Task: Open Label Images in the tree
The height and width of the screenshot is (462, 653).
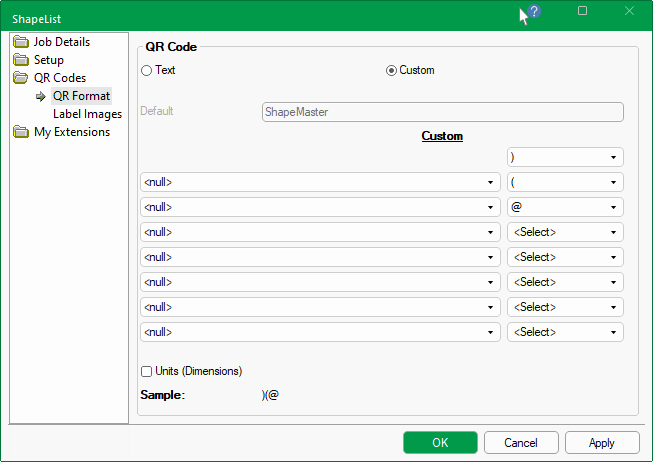Action: coord(87,114)
